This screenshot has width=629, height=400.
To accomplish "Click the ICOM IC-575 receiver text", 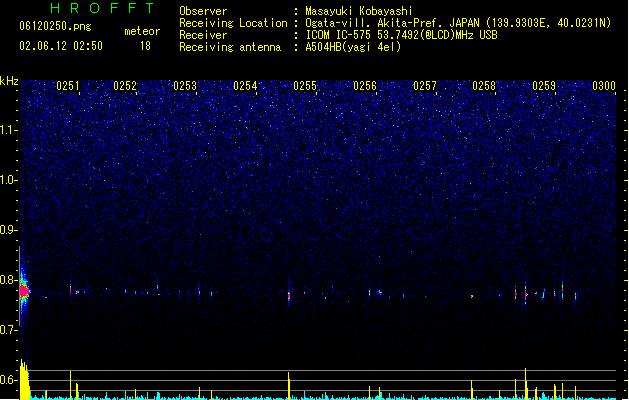I will pos(401,35).
